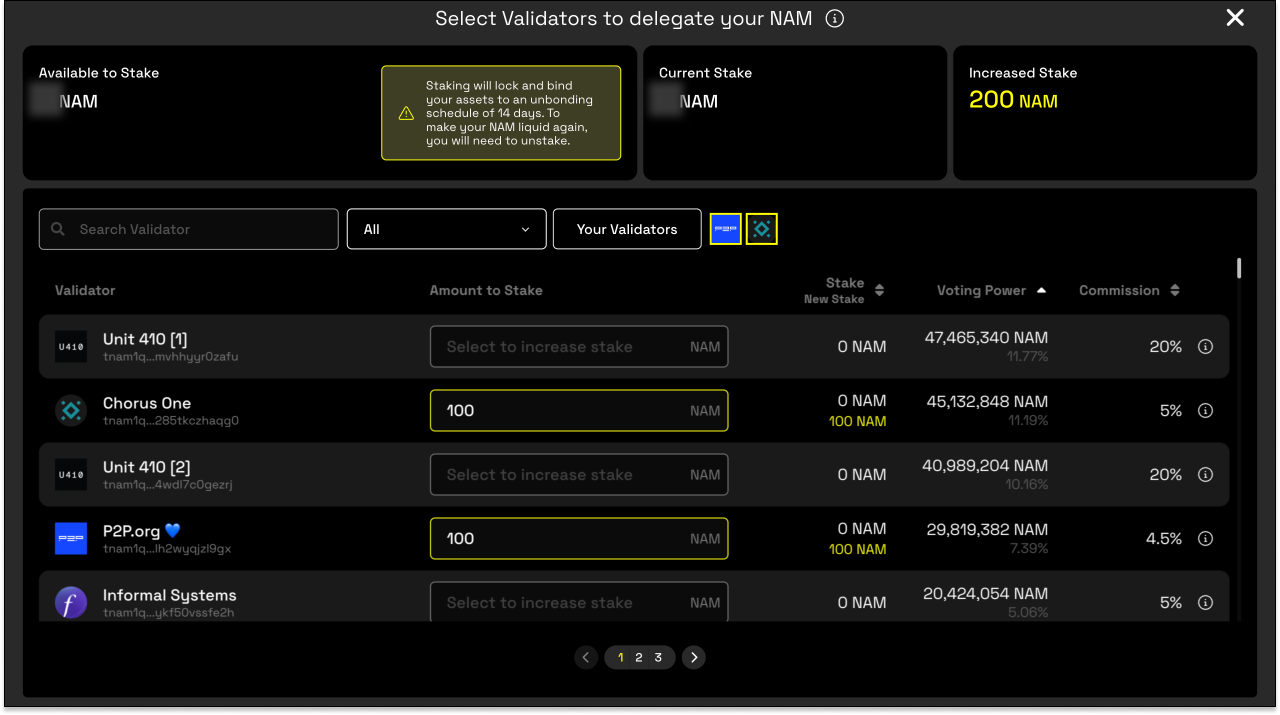Go to previous page arrow
Screen dimensions: 1280x715
[586, 657]
